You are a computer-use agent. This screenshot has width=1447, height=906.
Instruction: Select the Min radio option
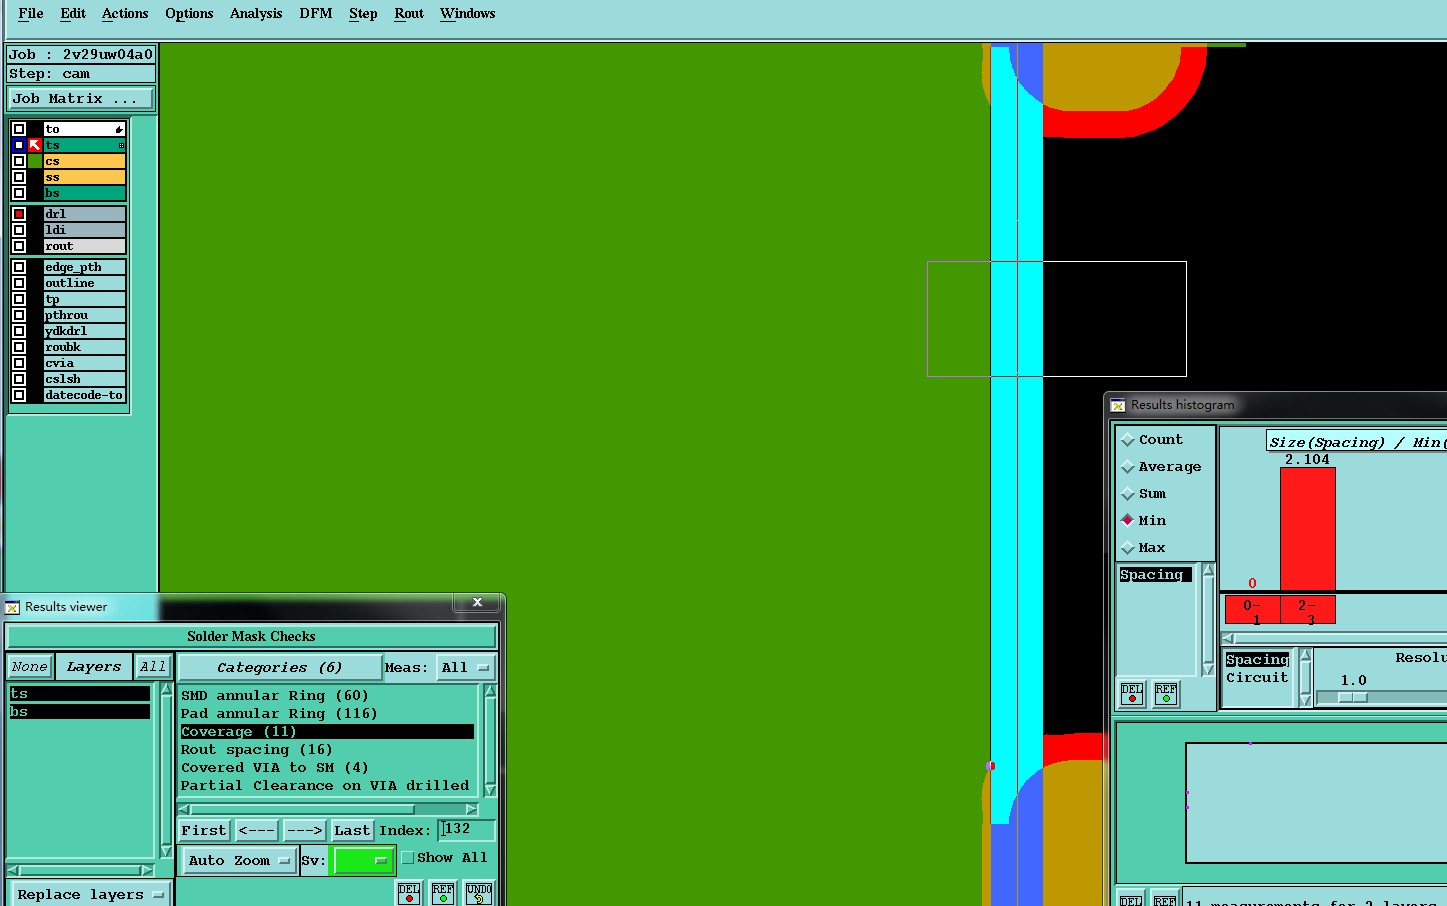coord(1128,520)
